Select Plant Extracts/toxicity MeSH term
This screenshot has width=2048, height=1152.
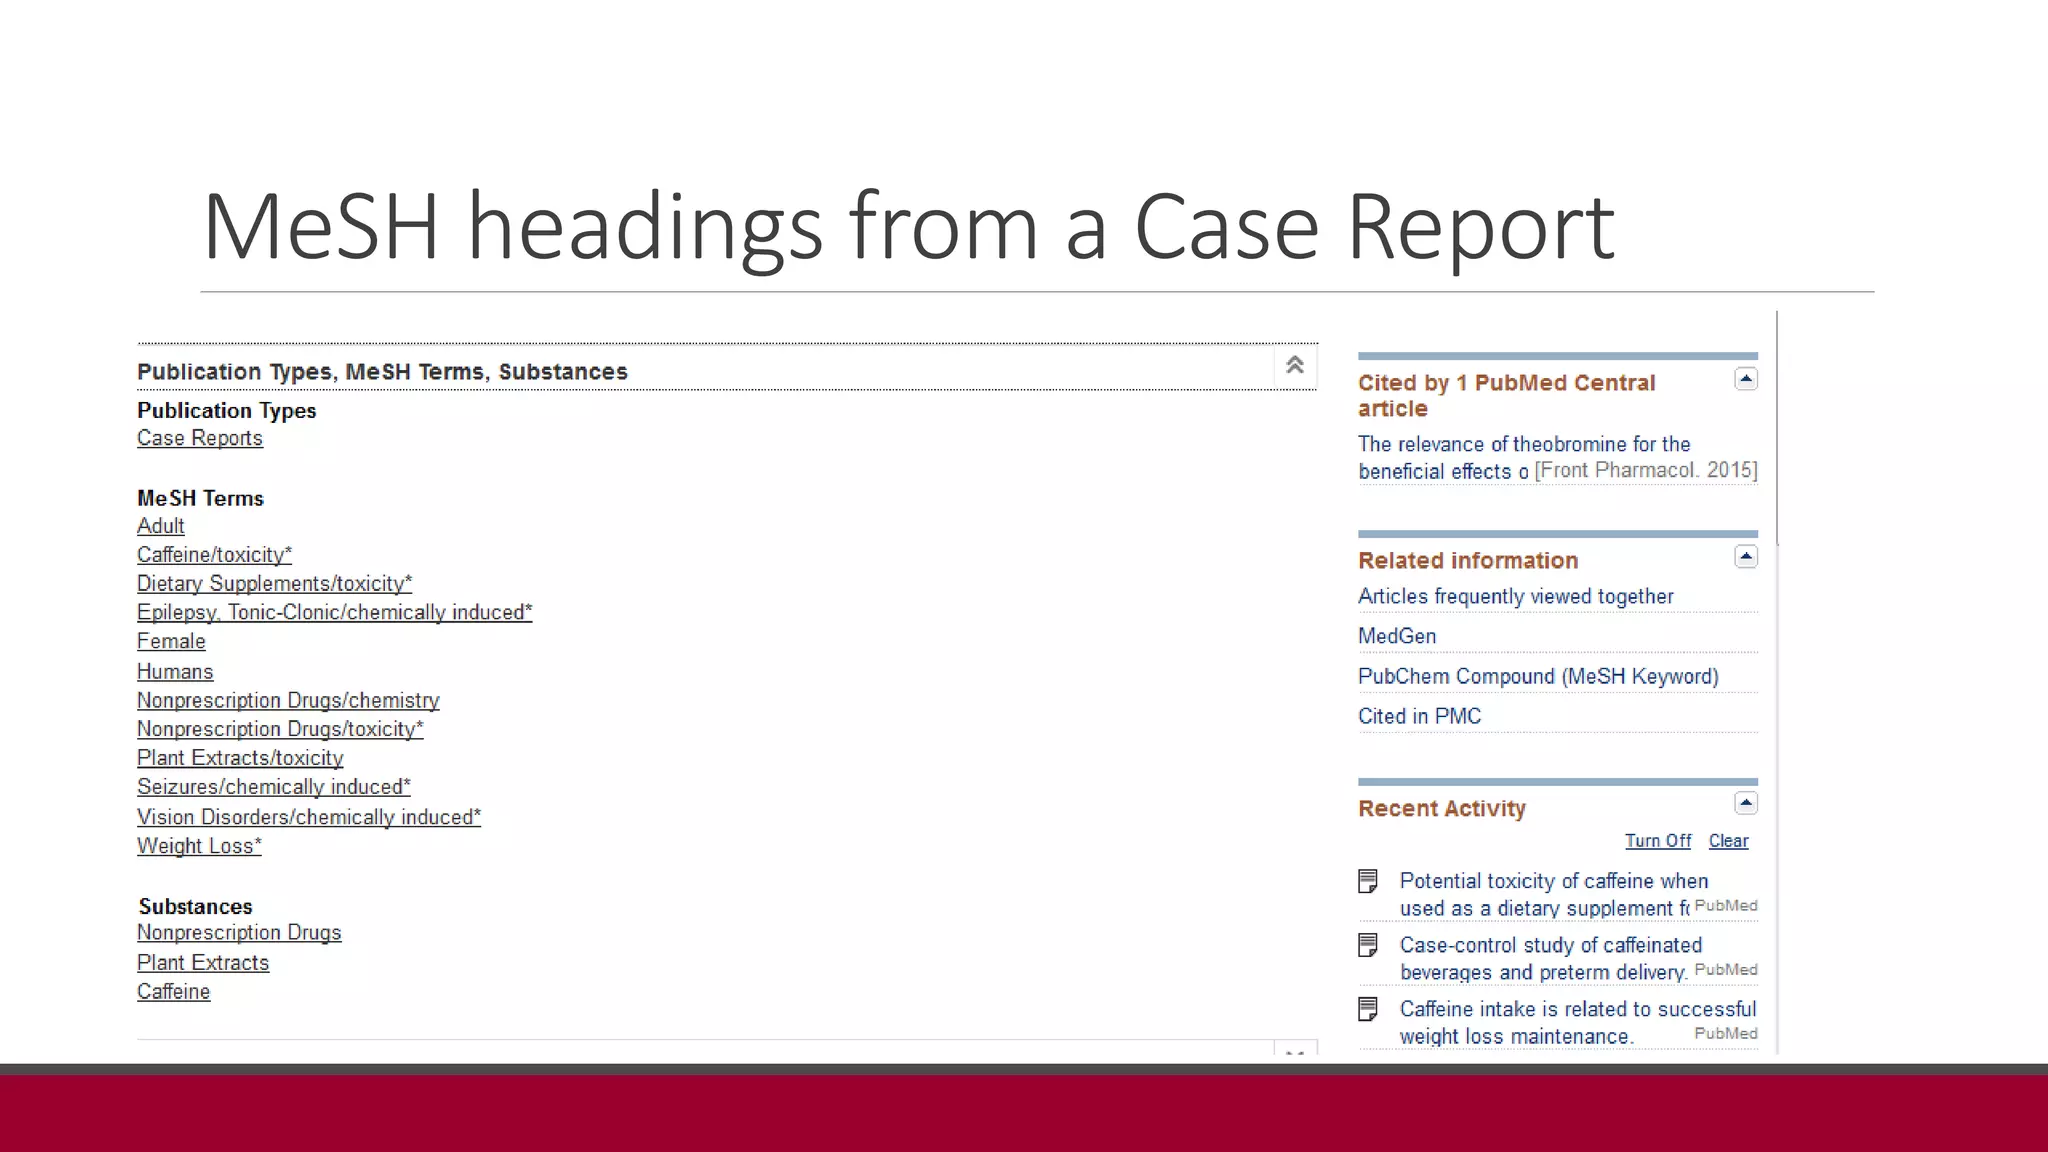click(x=240, y=759)
